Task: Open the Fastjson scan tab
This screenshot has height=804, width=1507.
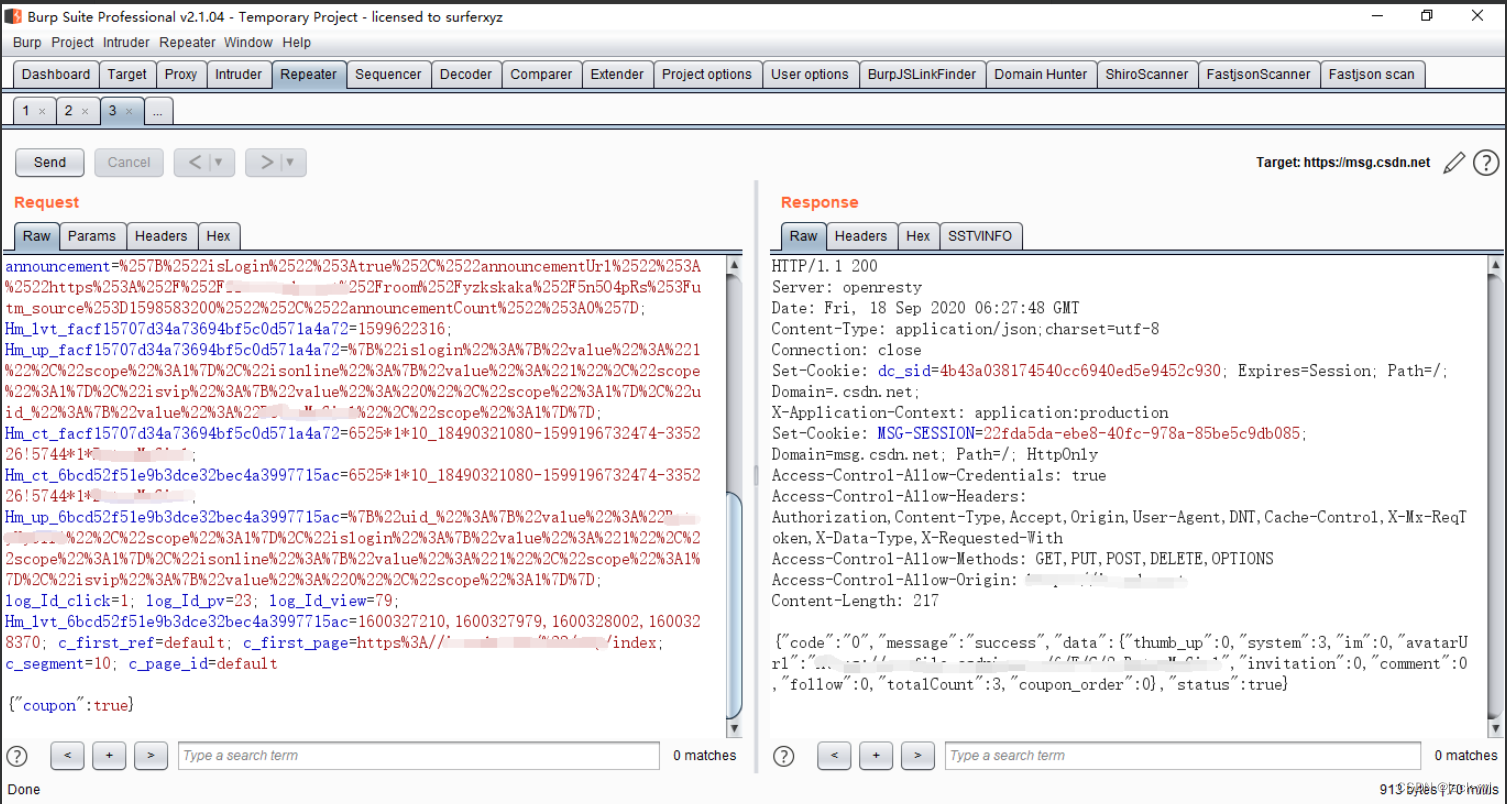Action: pyautogui.click(x=1372, y=74)
